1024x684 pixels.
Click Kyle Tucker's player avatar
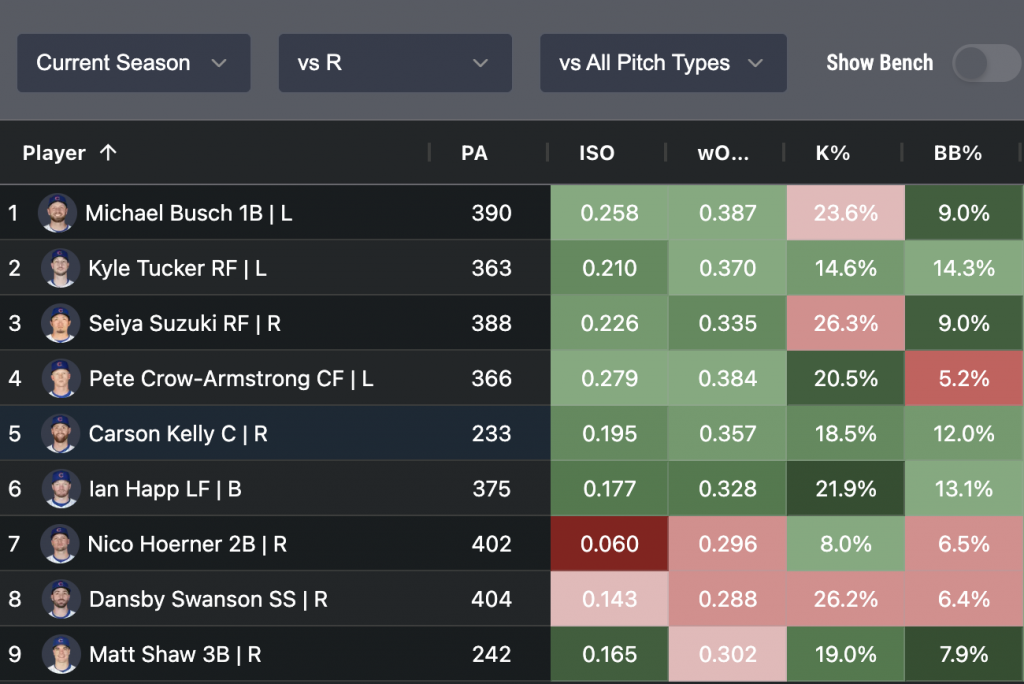(60, 268)
